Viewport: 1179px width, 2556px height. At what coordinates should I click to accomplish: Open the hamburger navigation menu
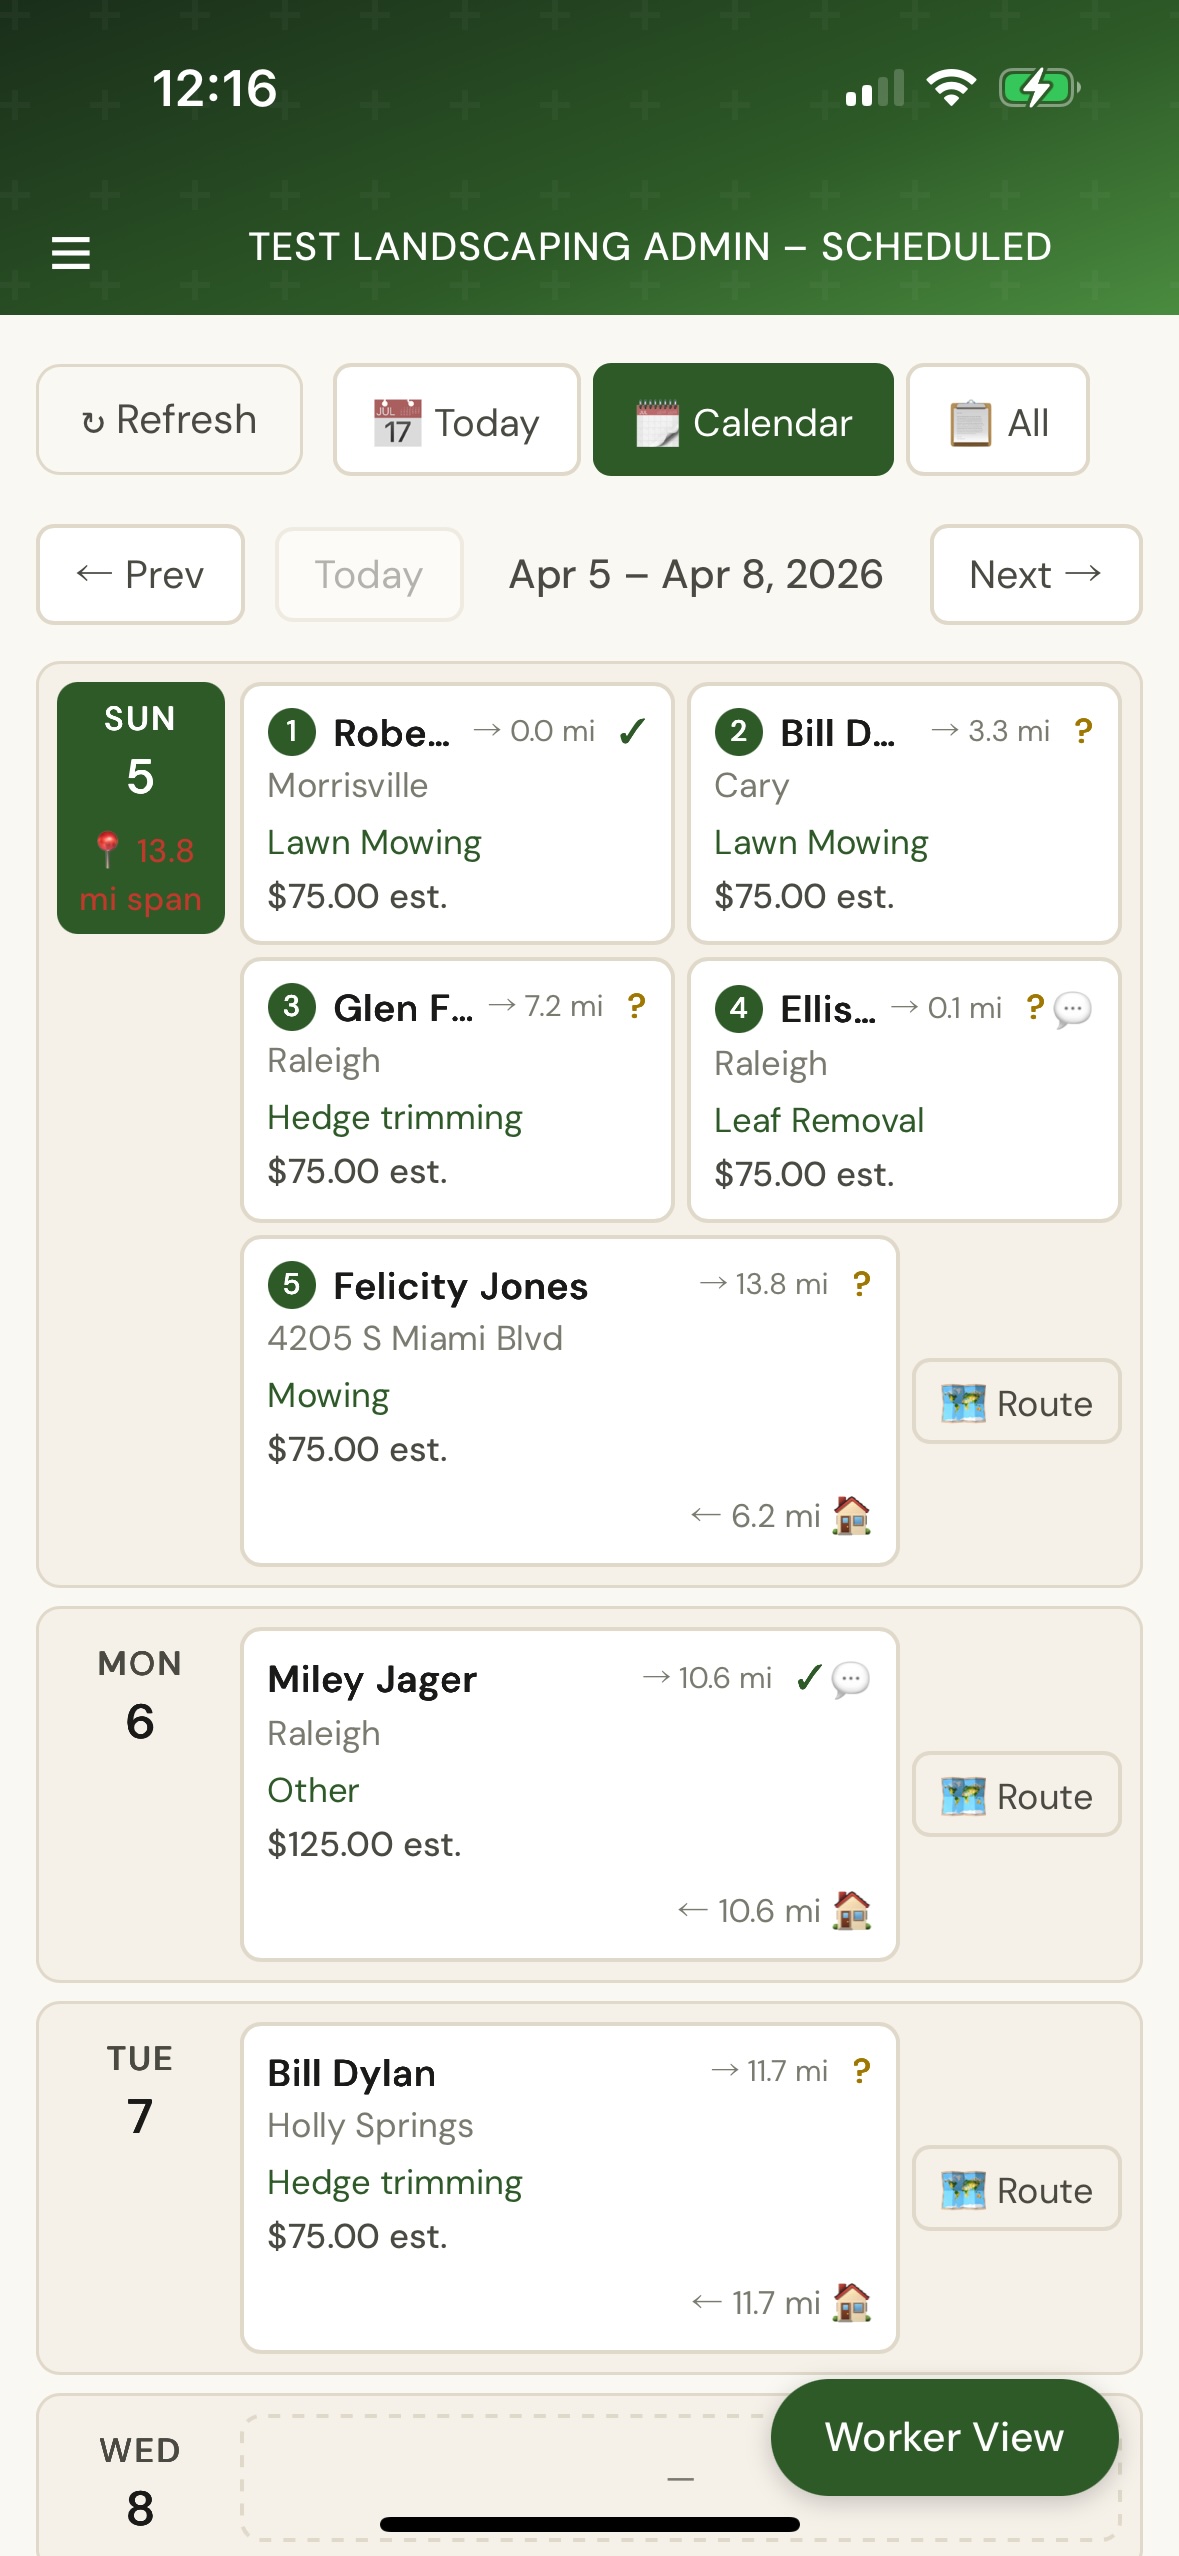coord(70,251)
